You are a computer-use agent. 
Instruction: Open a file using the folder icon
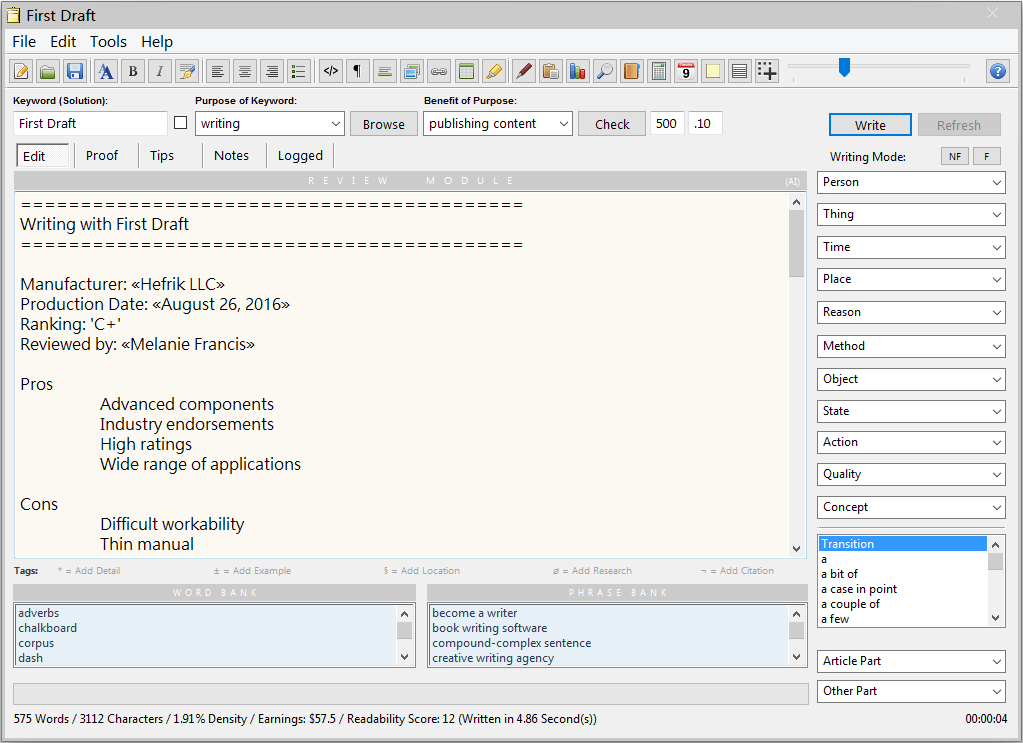point(48,71)
